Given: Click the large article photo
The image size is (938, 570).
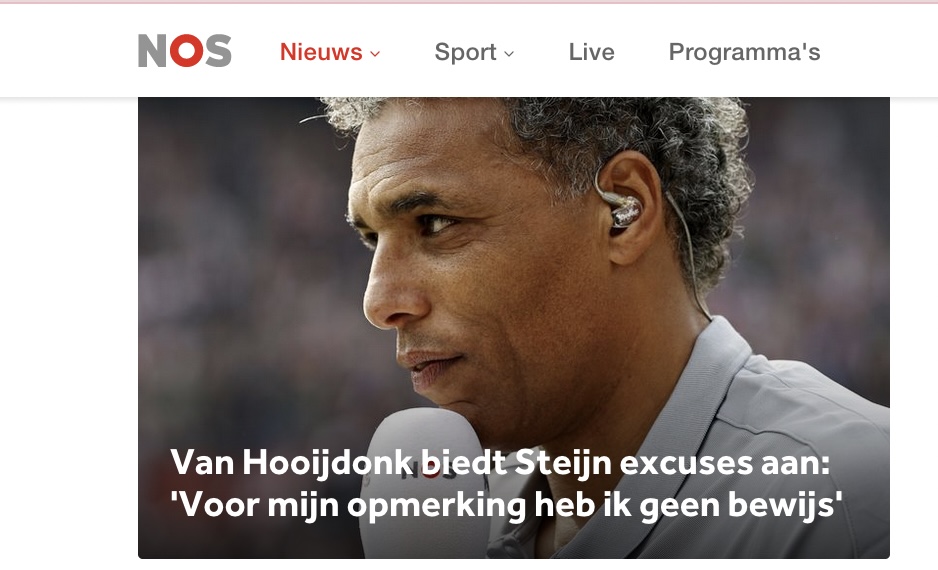Looking at the screenshot, I should pyautogui.click(x=513, y=328).
